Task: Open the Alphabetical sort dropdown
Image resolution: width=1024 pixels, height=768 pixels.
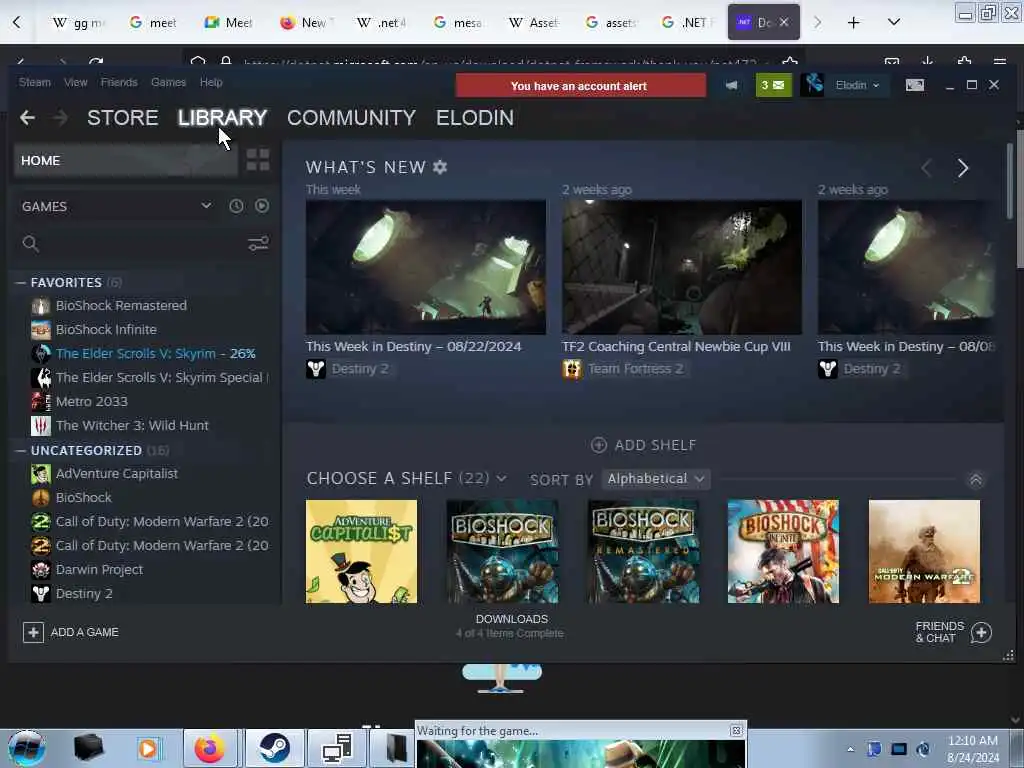Action: [656, 479]
